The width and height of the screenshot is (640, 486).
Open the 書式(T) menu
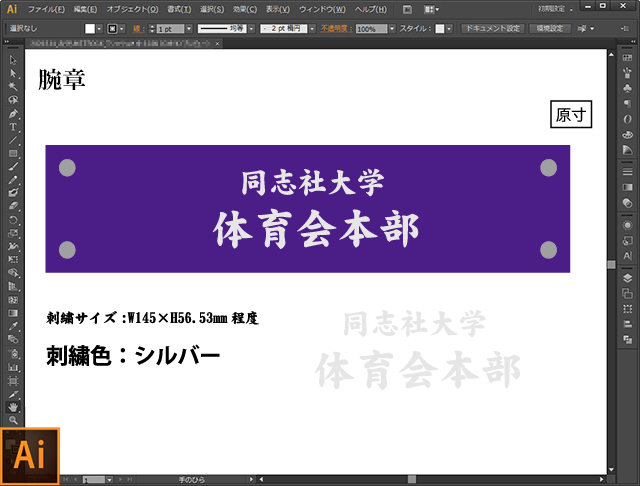tap(179, 9)
